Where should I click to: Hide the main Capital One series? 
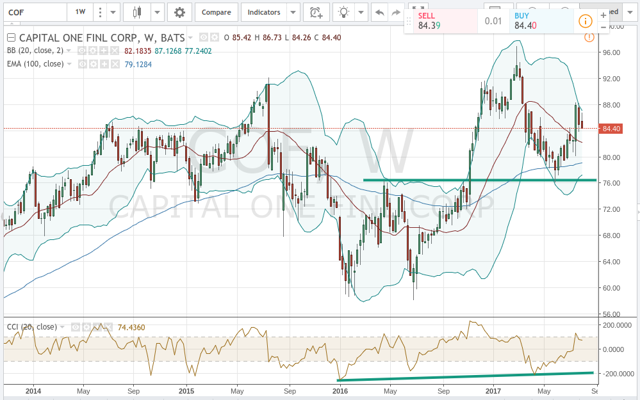point(203,38)
